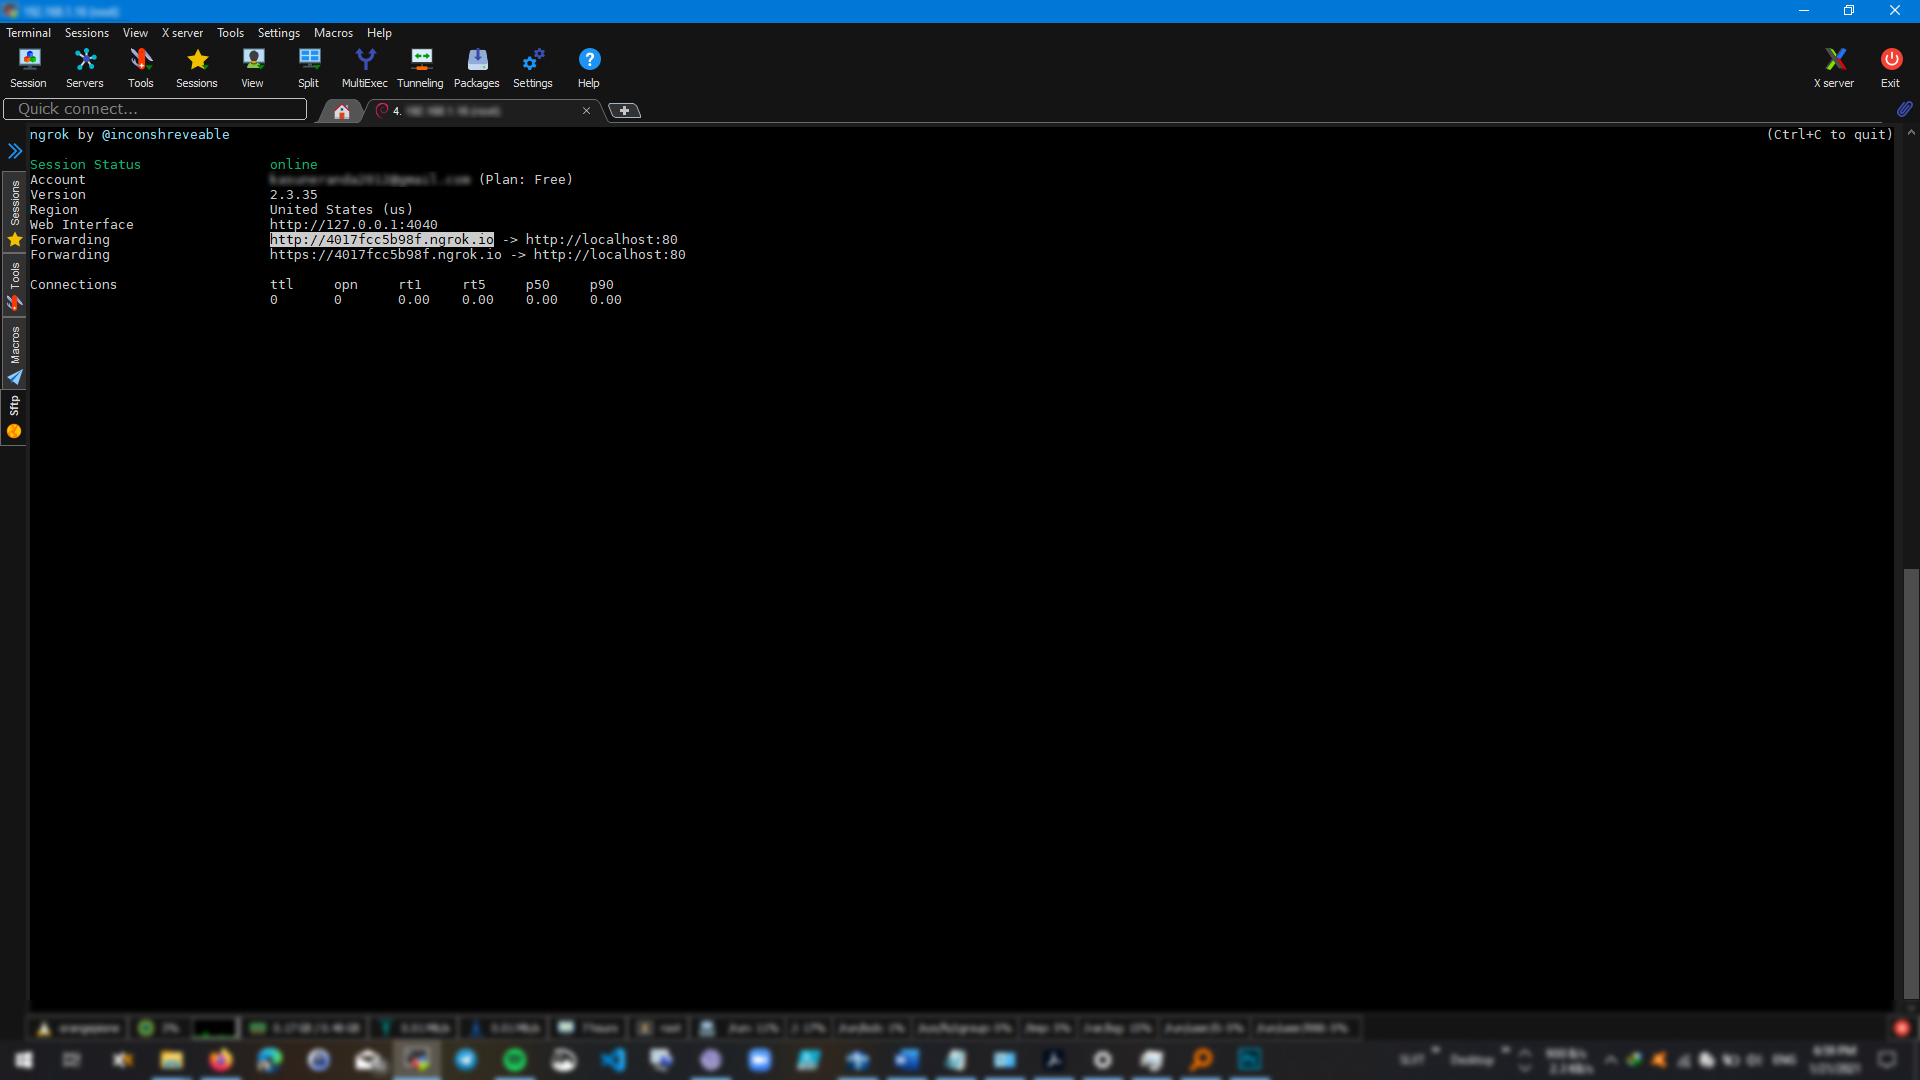The image size is (1920, 1080).
Task: Open the Help question mark icon
Action: pyautogui.click(x=589, y=68)
